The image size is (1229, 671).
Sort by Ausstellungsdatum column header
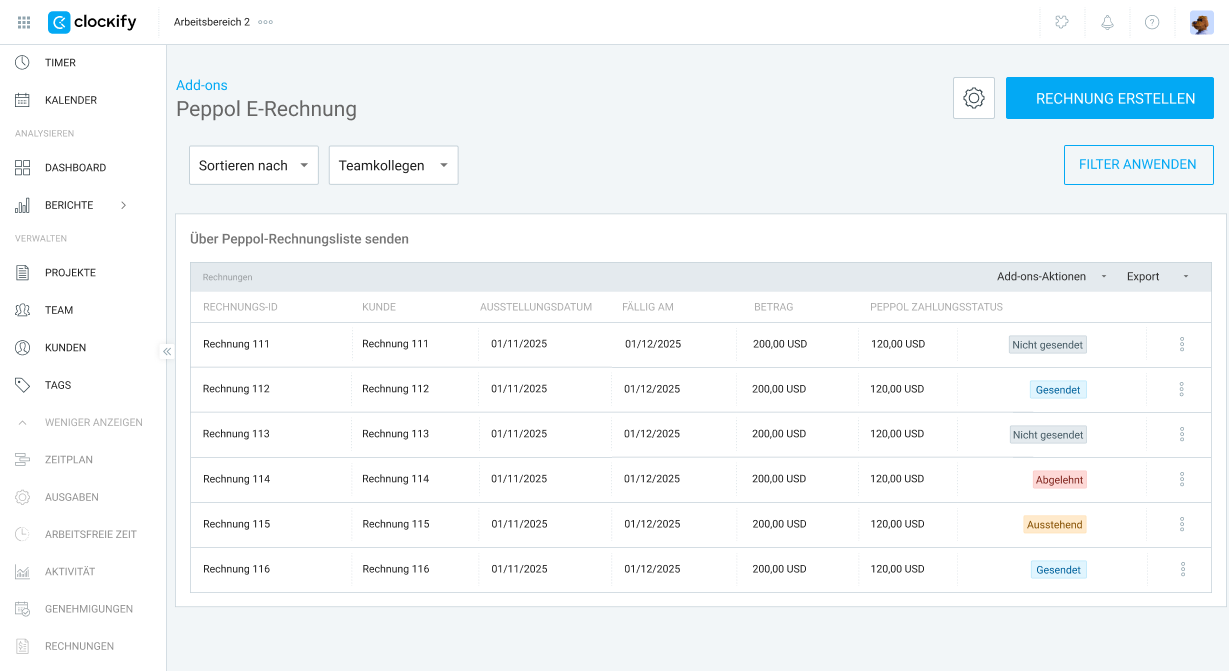click(x=536, y=307)
